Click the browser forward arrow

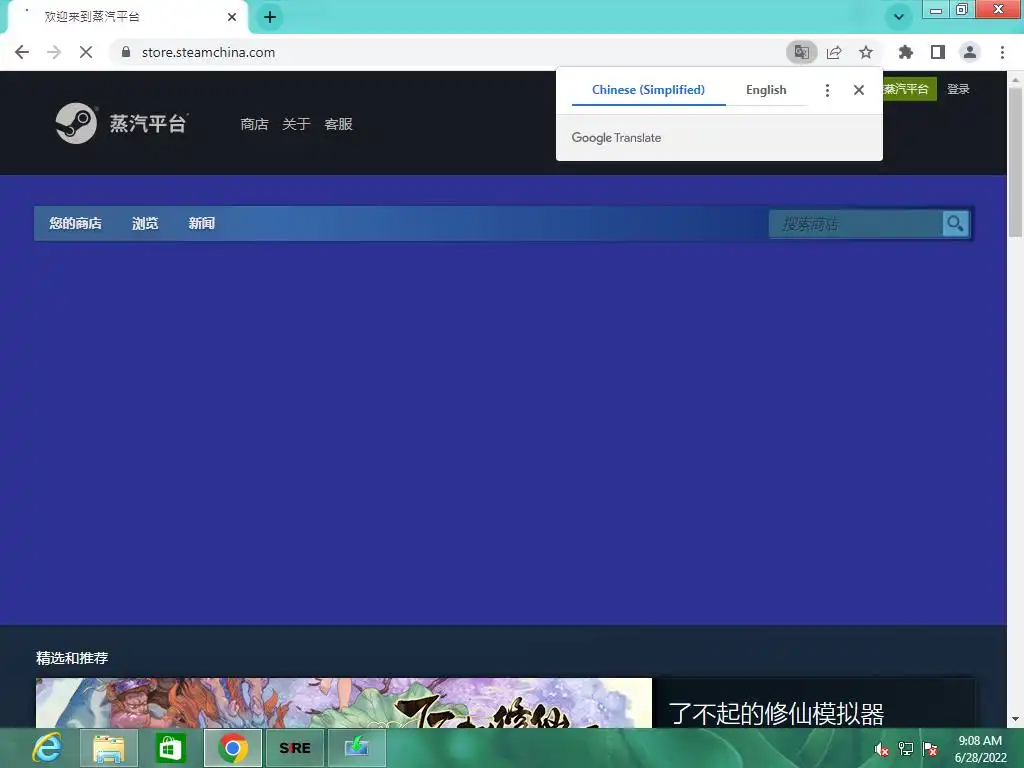click(x=54, y=52)
